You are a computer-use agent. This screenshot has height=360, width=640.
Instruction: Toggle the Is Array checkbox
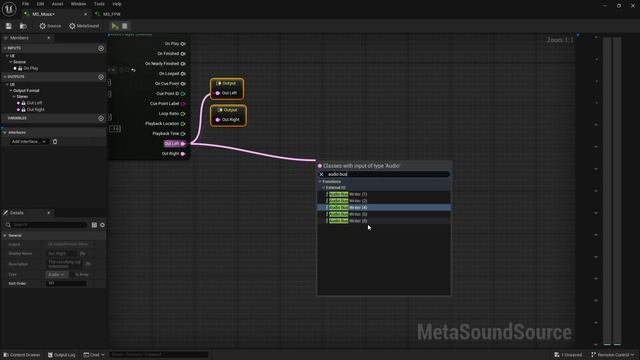click(x=72, y=275)
